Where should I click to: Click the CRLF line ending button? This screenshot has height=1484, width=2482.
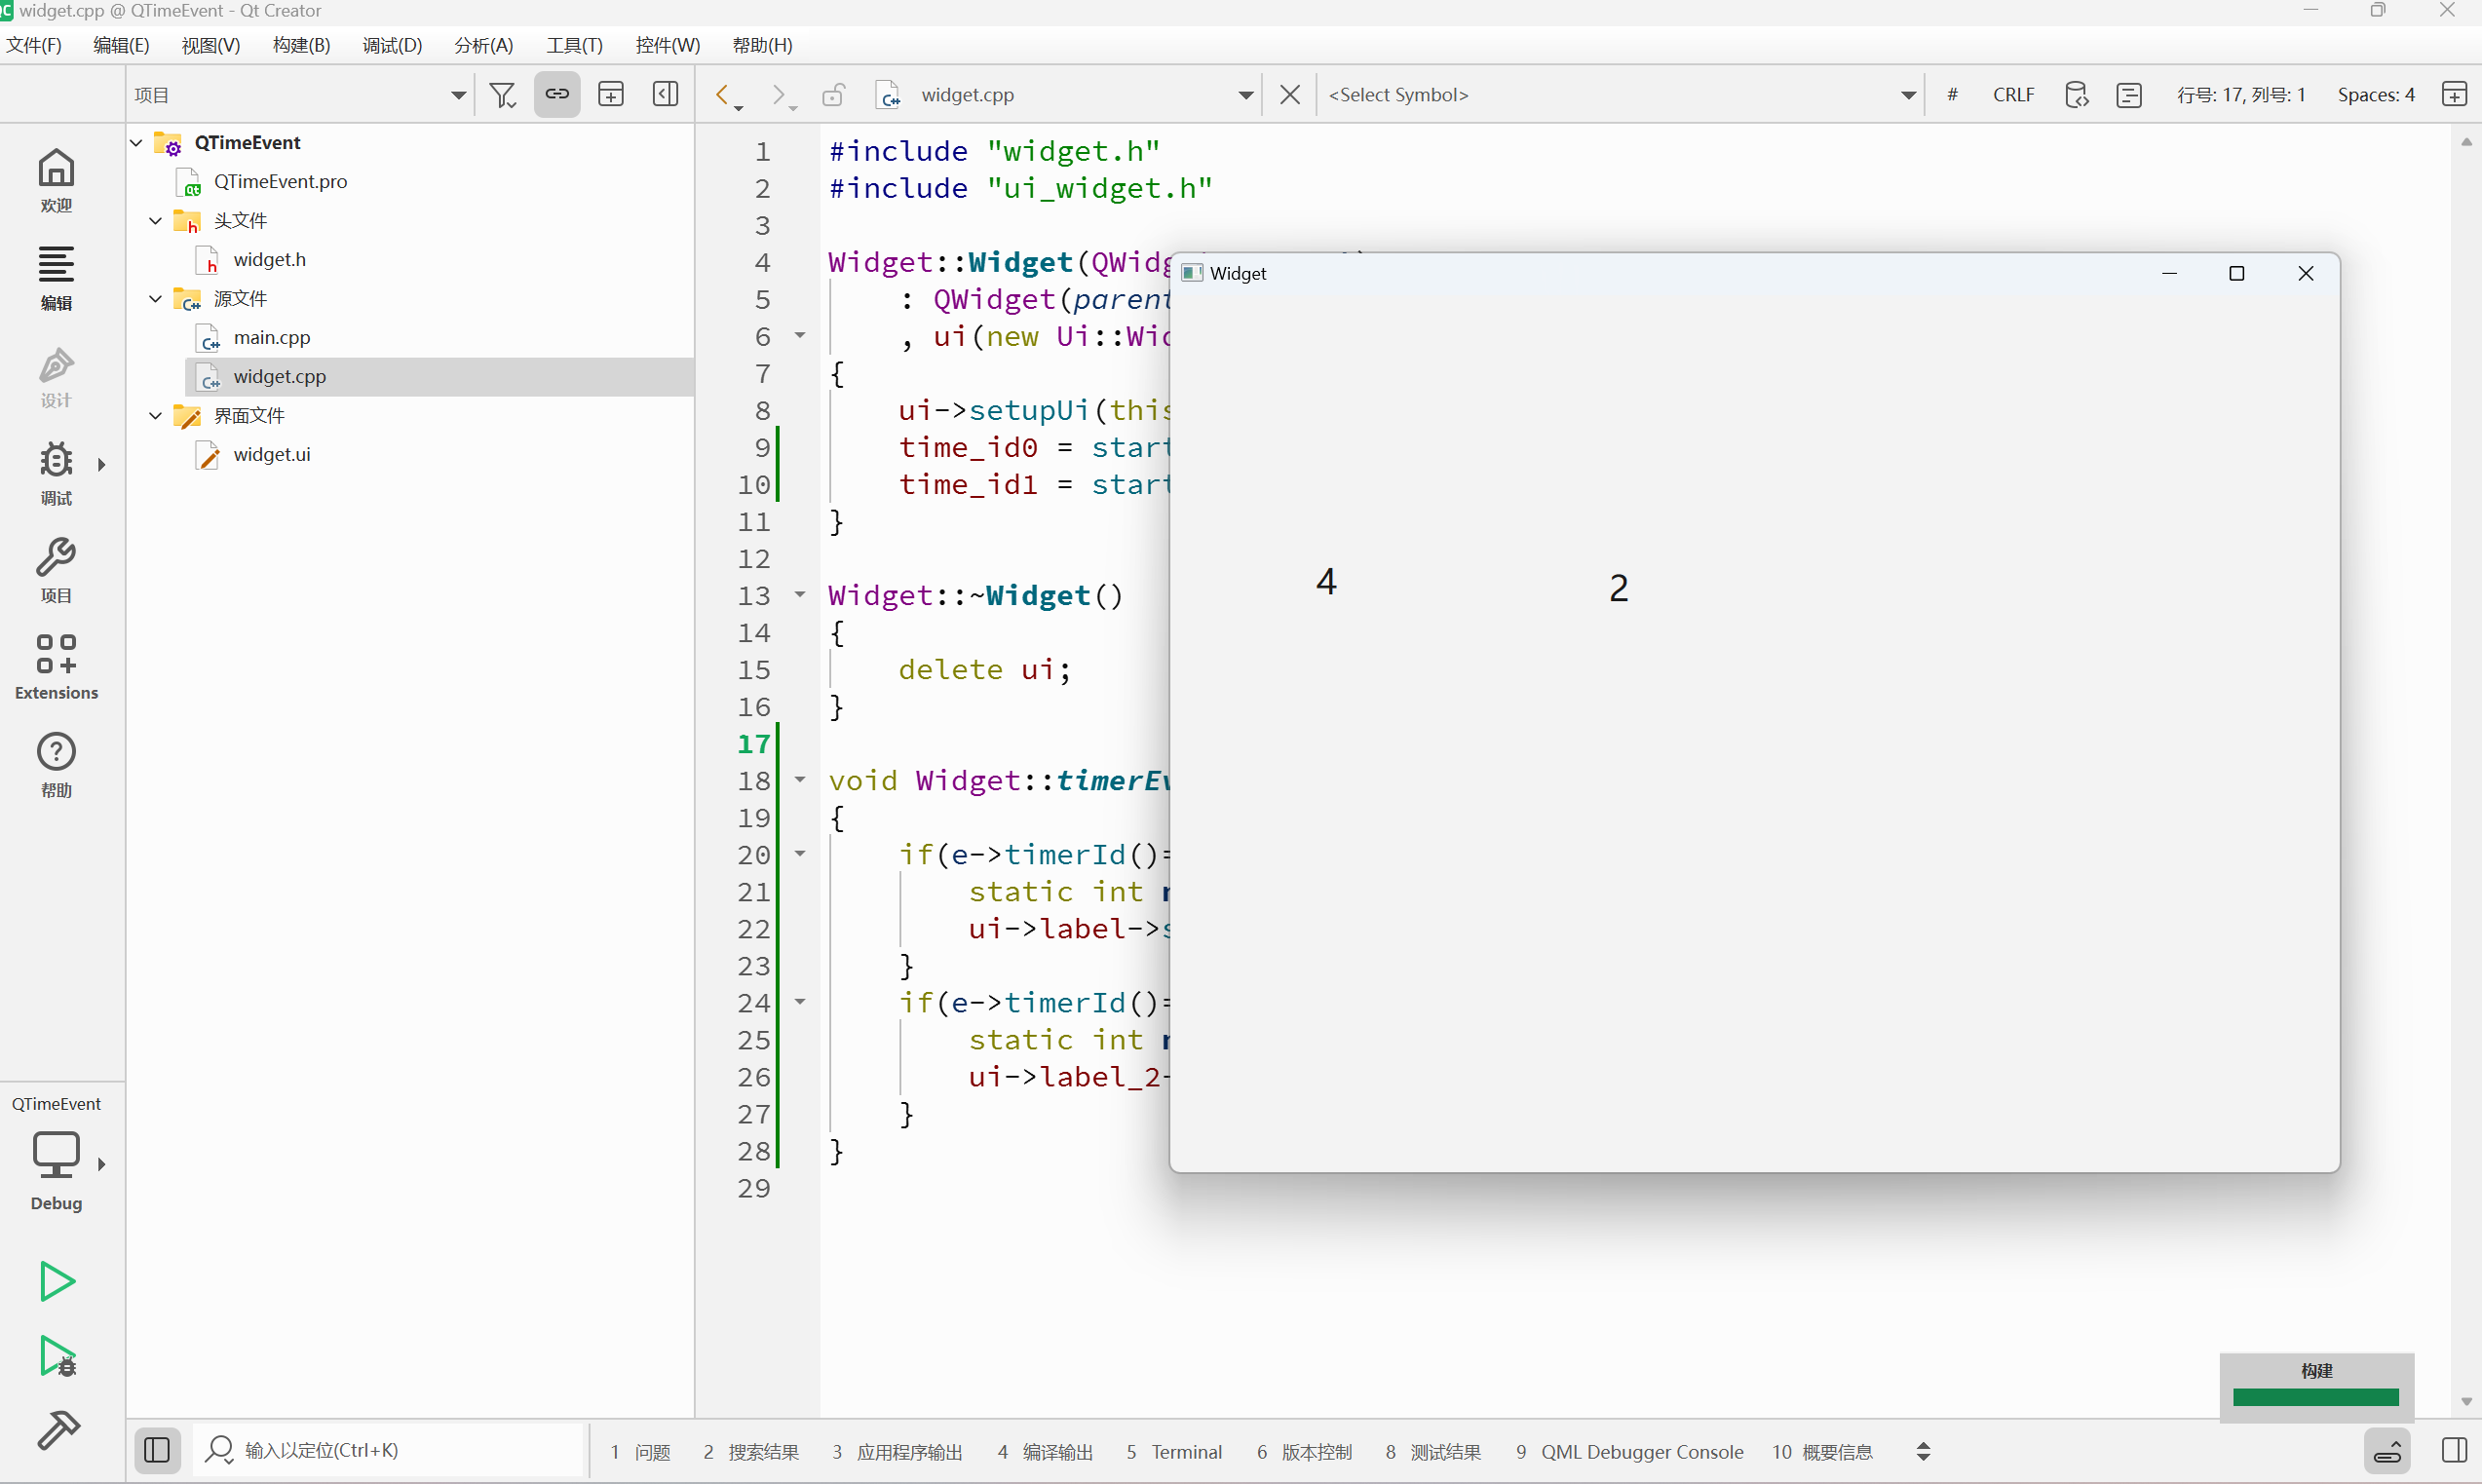coord(2012,95)
